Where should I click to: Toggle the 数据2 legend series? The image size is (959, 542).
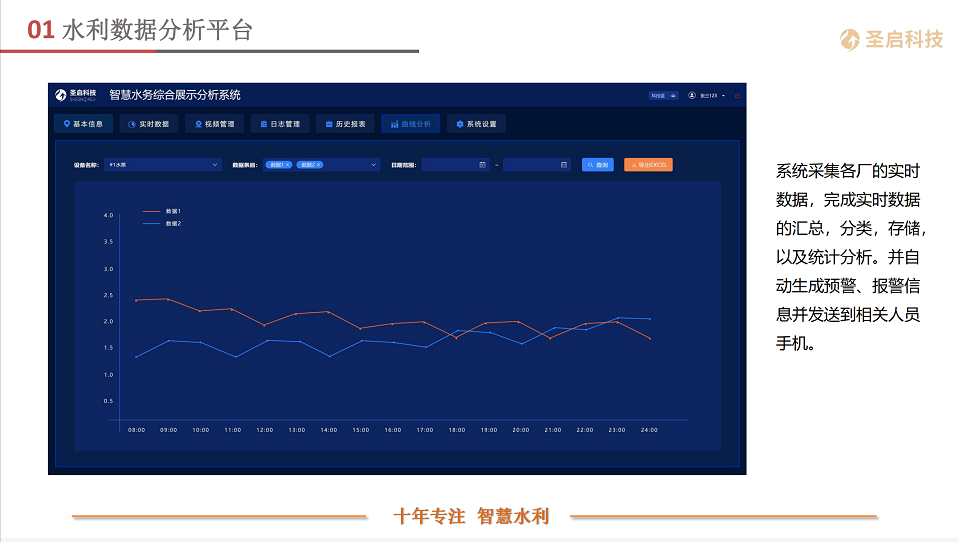(162, 224)
